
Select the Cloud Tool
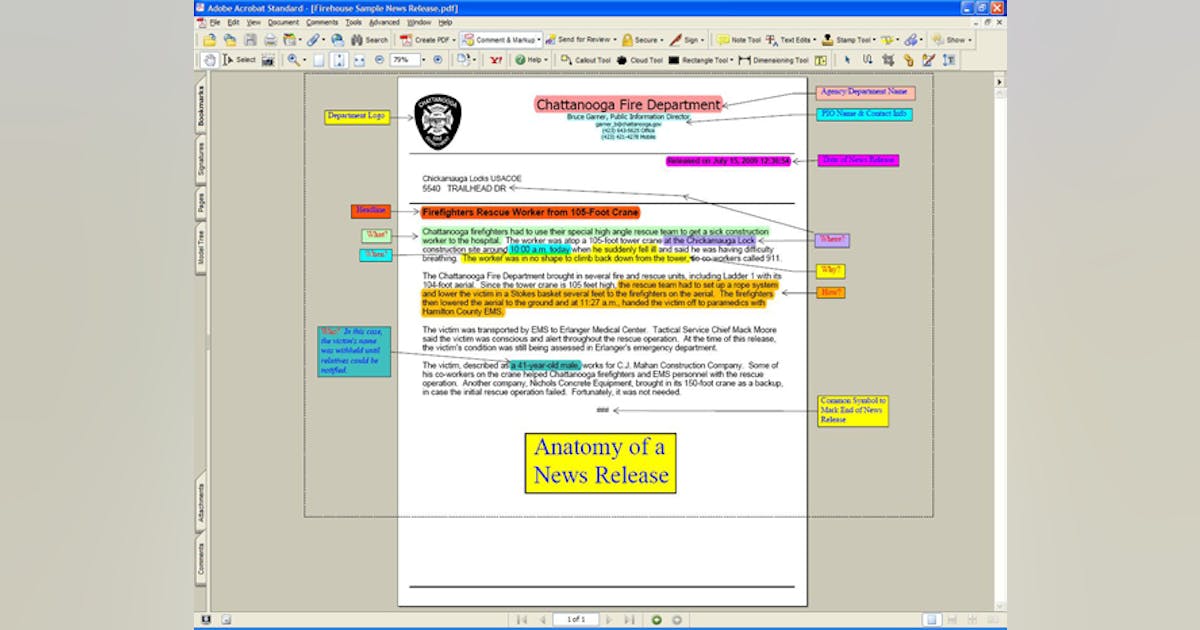(x=640, y=60)
